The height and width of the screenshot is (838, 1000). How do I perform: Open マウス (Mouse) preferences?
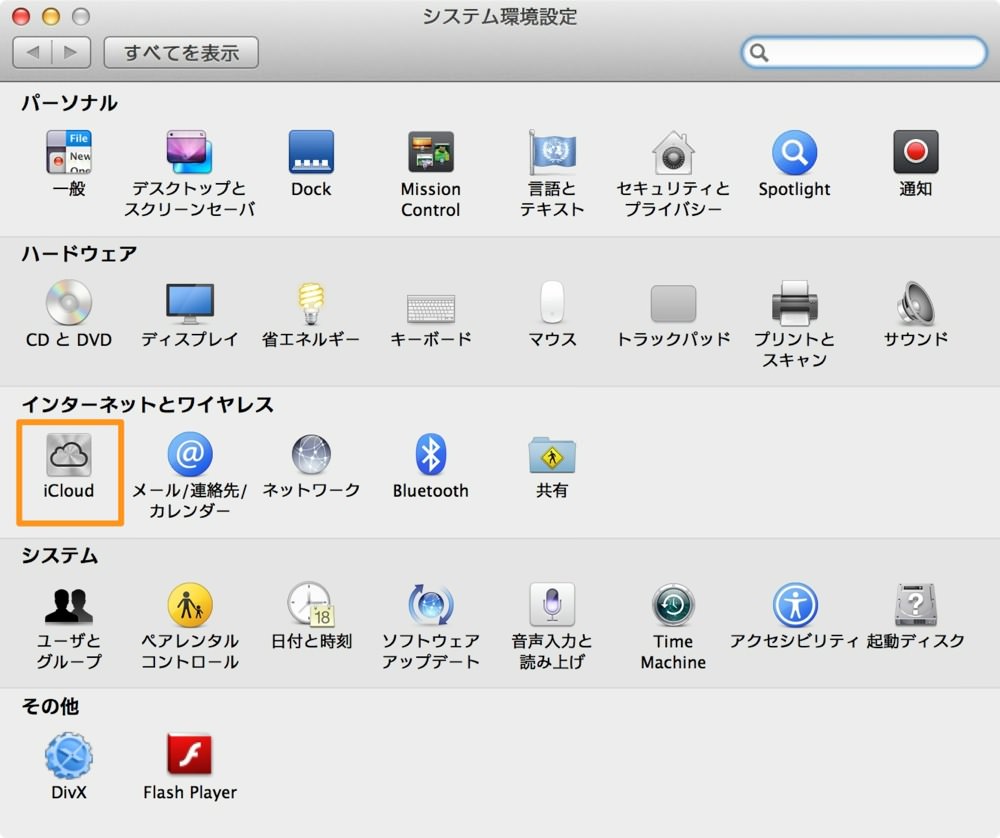pyautogui.click(x=552, y=302)
